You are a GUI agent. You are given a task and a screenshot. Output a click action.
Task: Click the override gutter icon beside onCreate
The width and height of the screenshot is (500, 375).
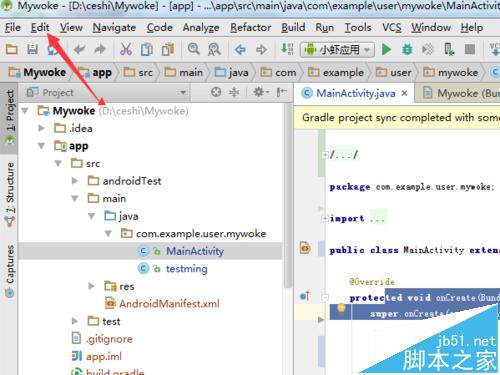click(x=305, y=296)
